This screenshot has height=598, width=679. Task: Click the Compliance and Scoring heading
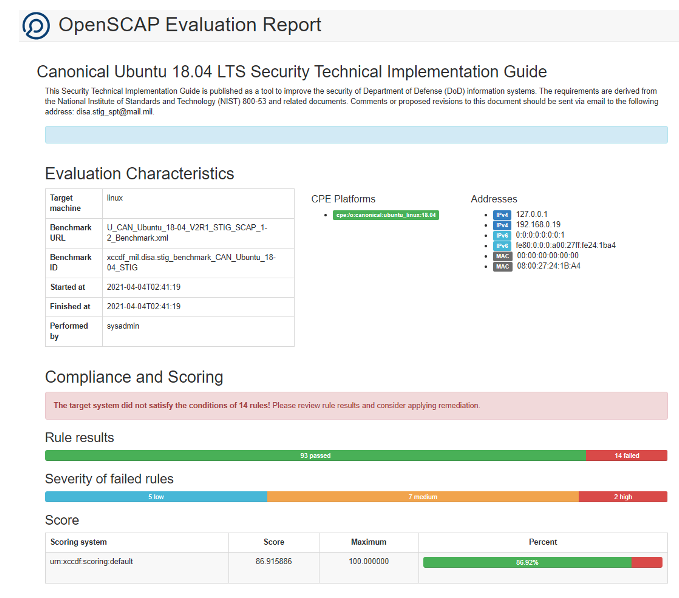(134, 377)
